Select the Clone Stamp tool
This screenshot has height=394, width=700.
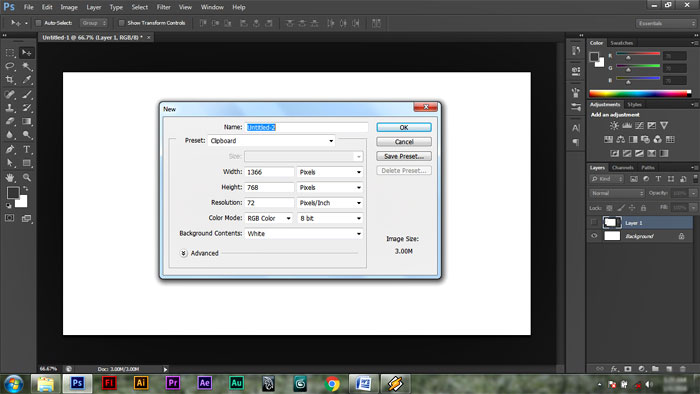tap(10, 108)
